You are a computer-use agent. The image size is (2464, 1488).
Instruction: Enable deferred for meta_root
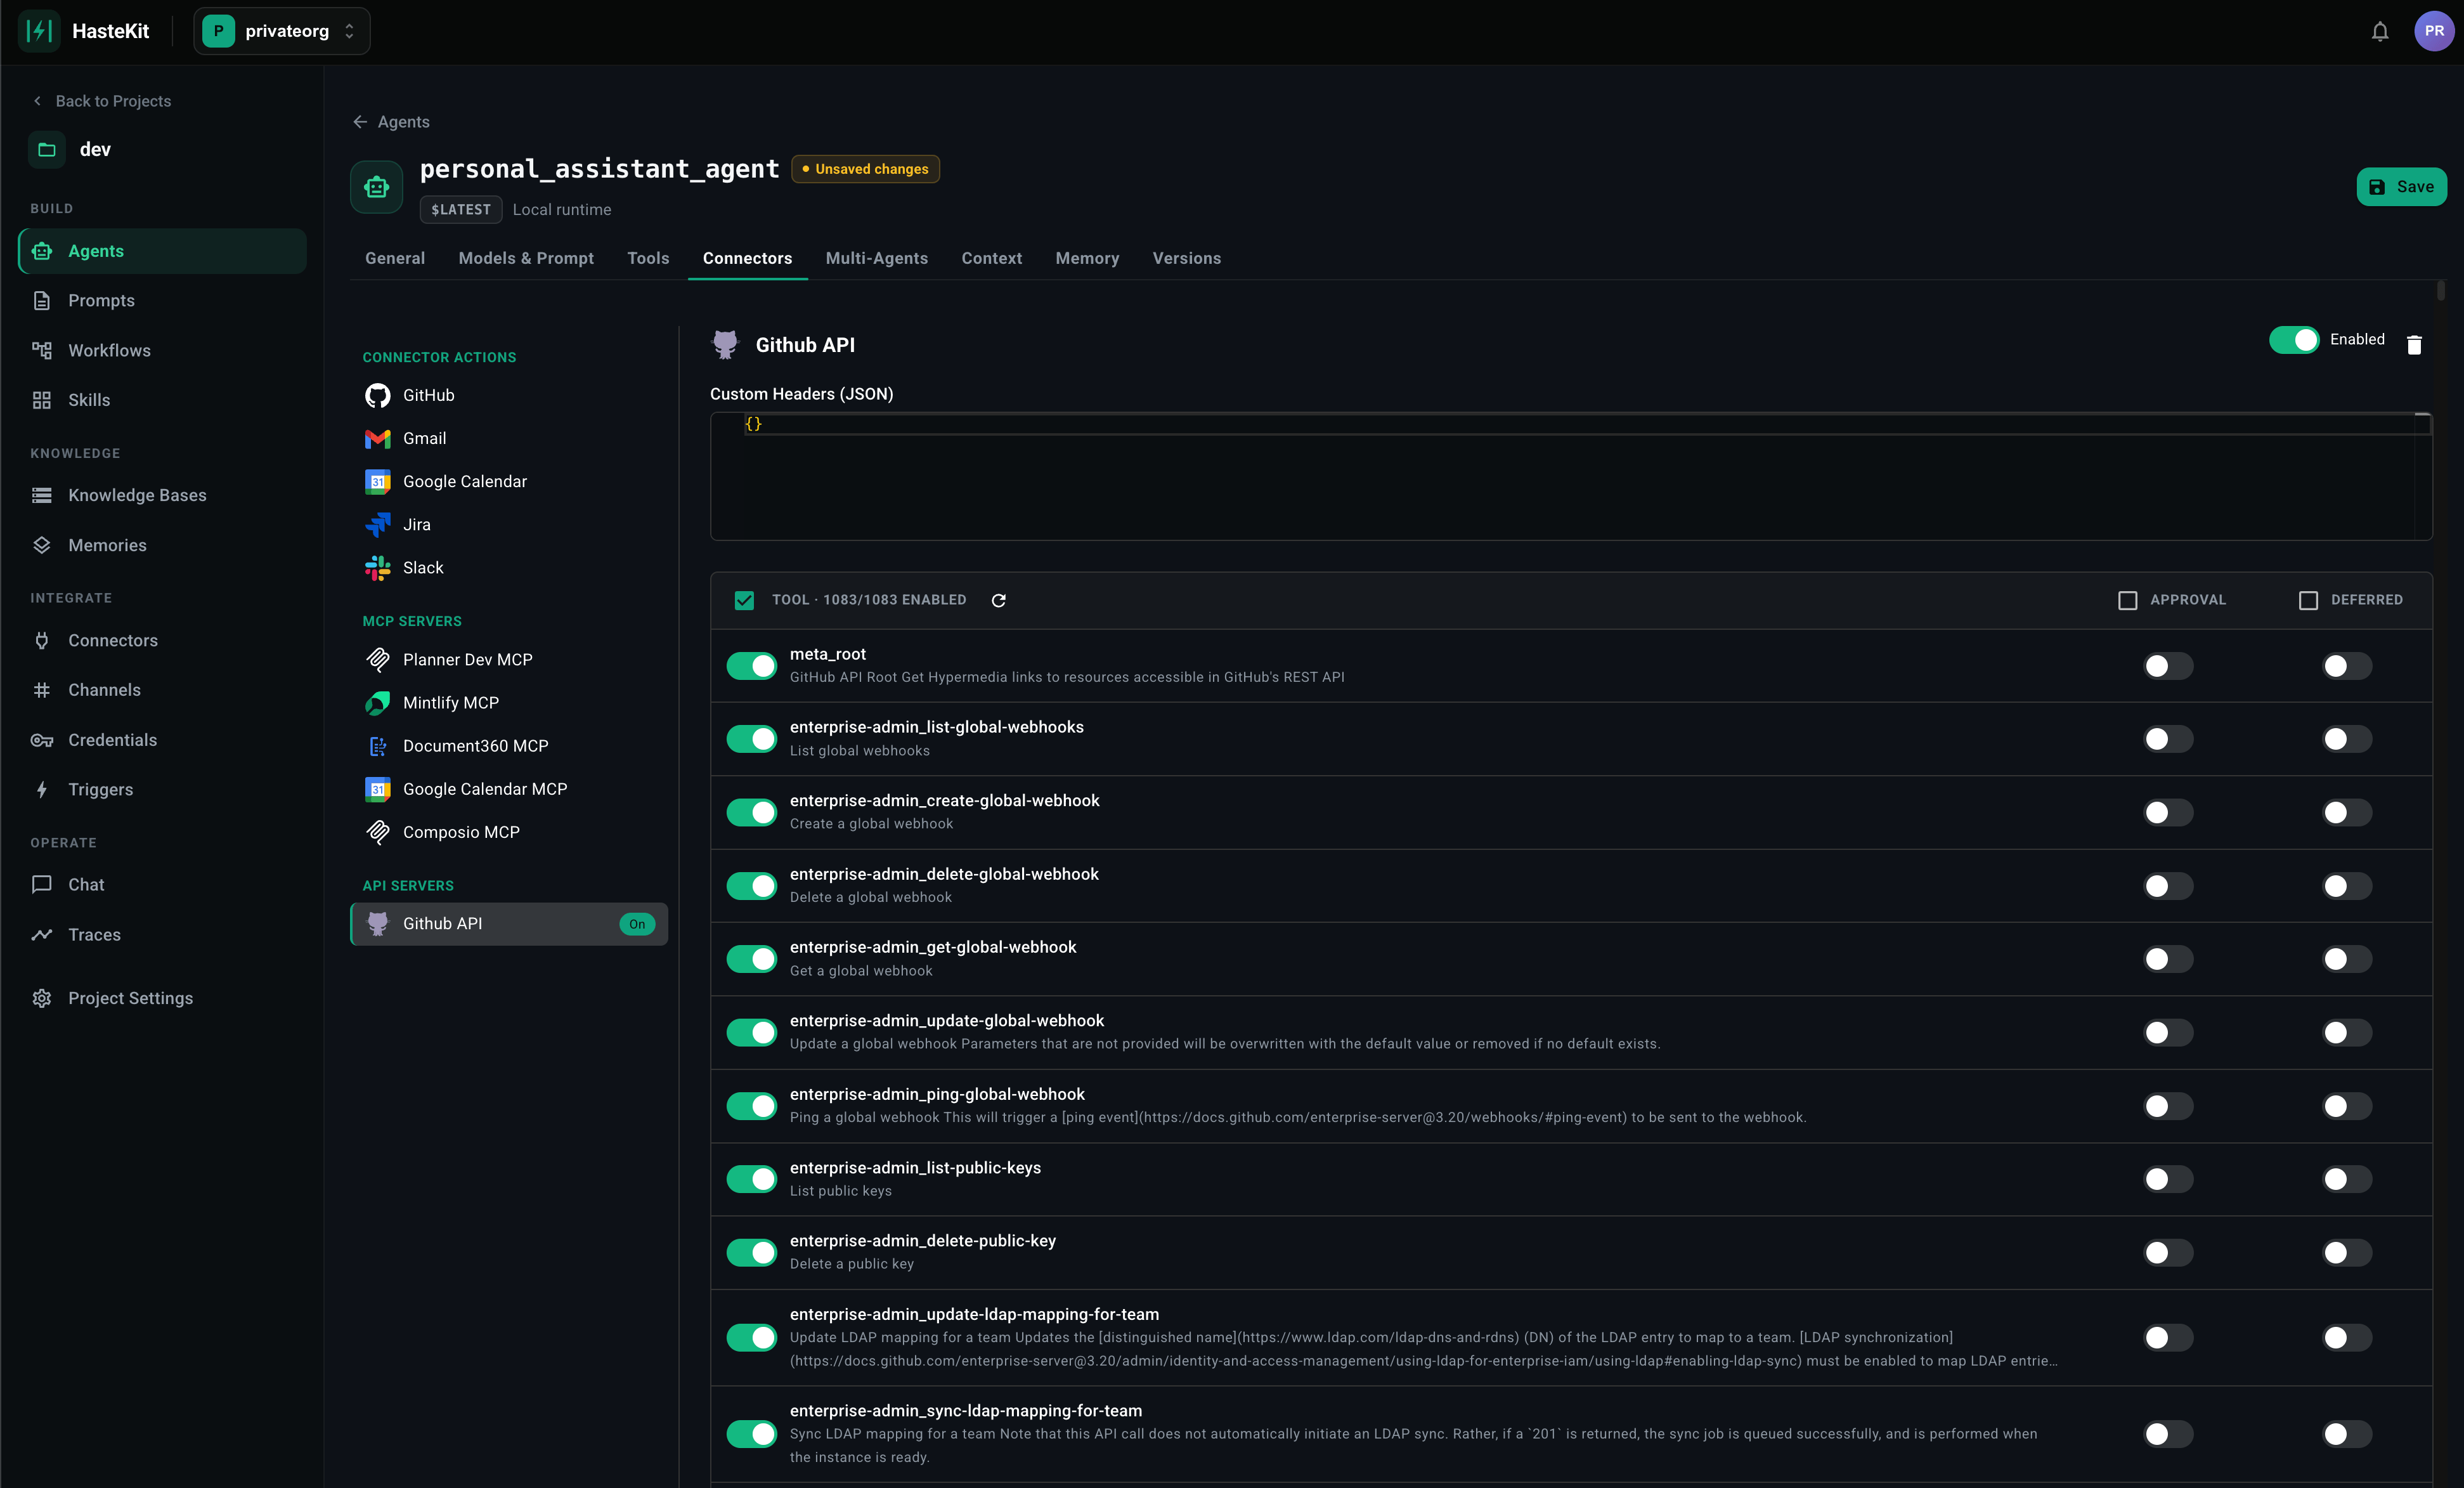pos(2346,666)
